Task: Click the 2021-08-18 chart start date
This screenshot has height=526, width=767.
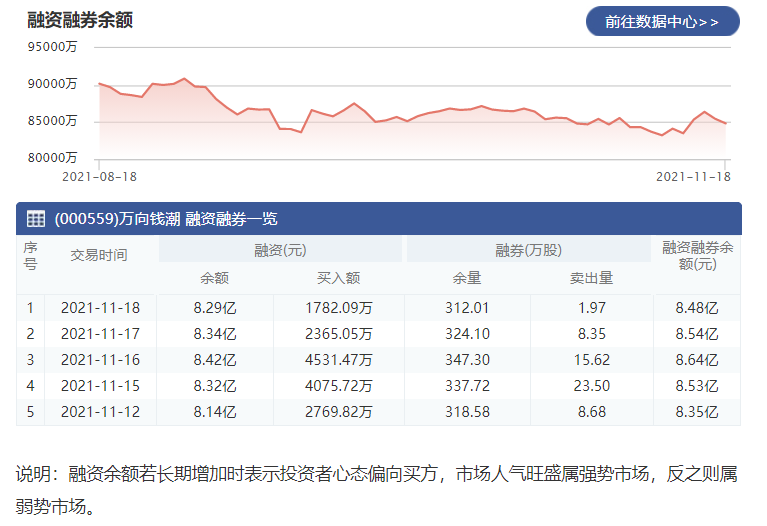Action: point(99,177)
